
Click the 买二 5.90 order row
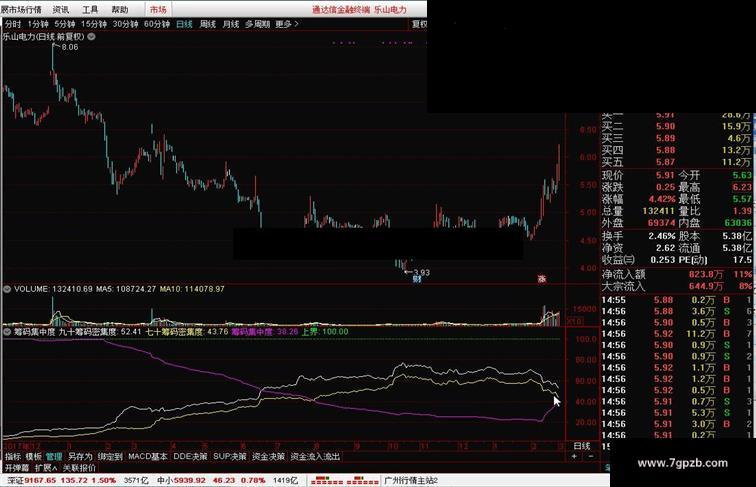[677, 126]
